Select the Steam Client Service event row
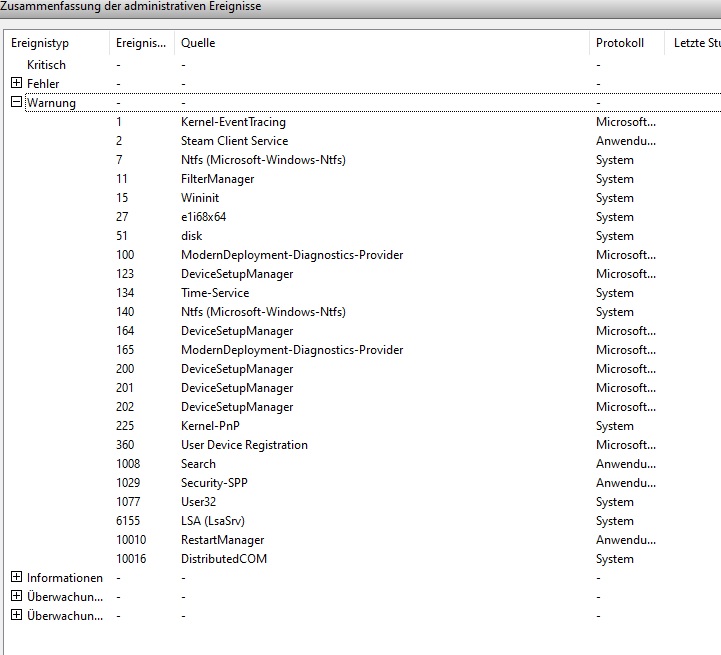Screen dimensions: 721x655 362,141
